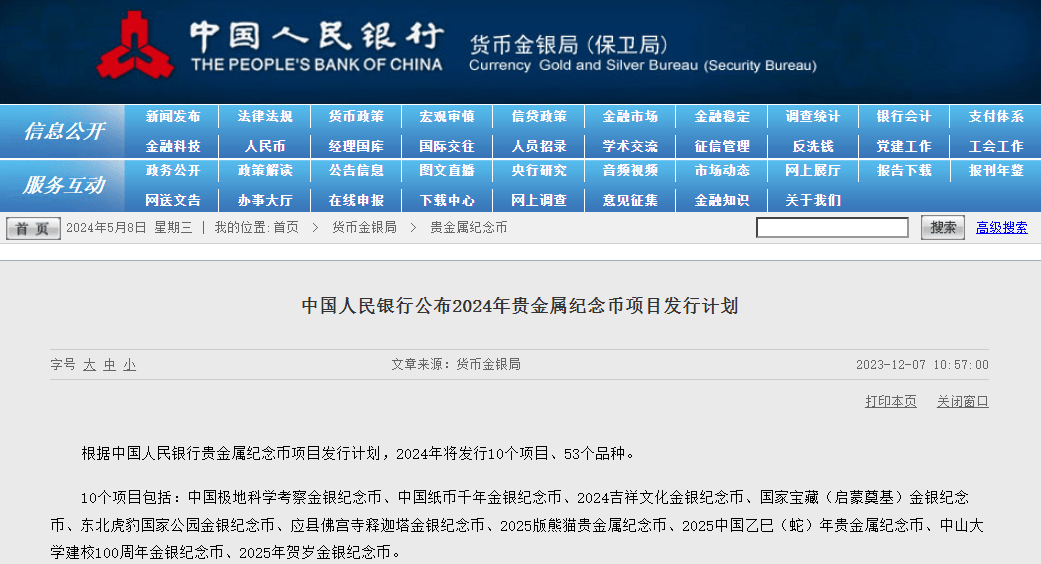Click the date 2024年5月8日 星期三
Viewport: 1041px width, 564px height.
(129, 228)
